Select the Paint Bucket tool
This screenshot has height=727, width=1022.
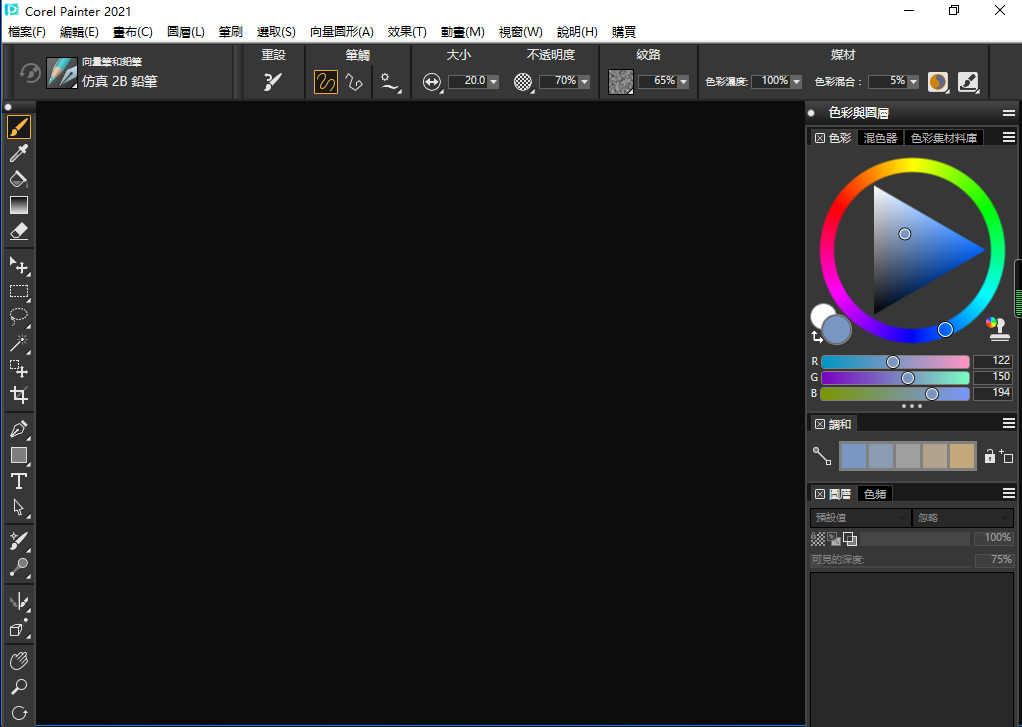[18, 179]
